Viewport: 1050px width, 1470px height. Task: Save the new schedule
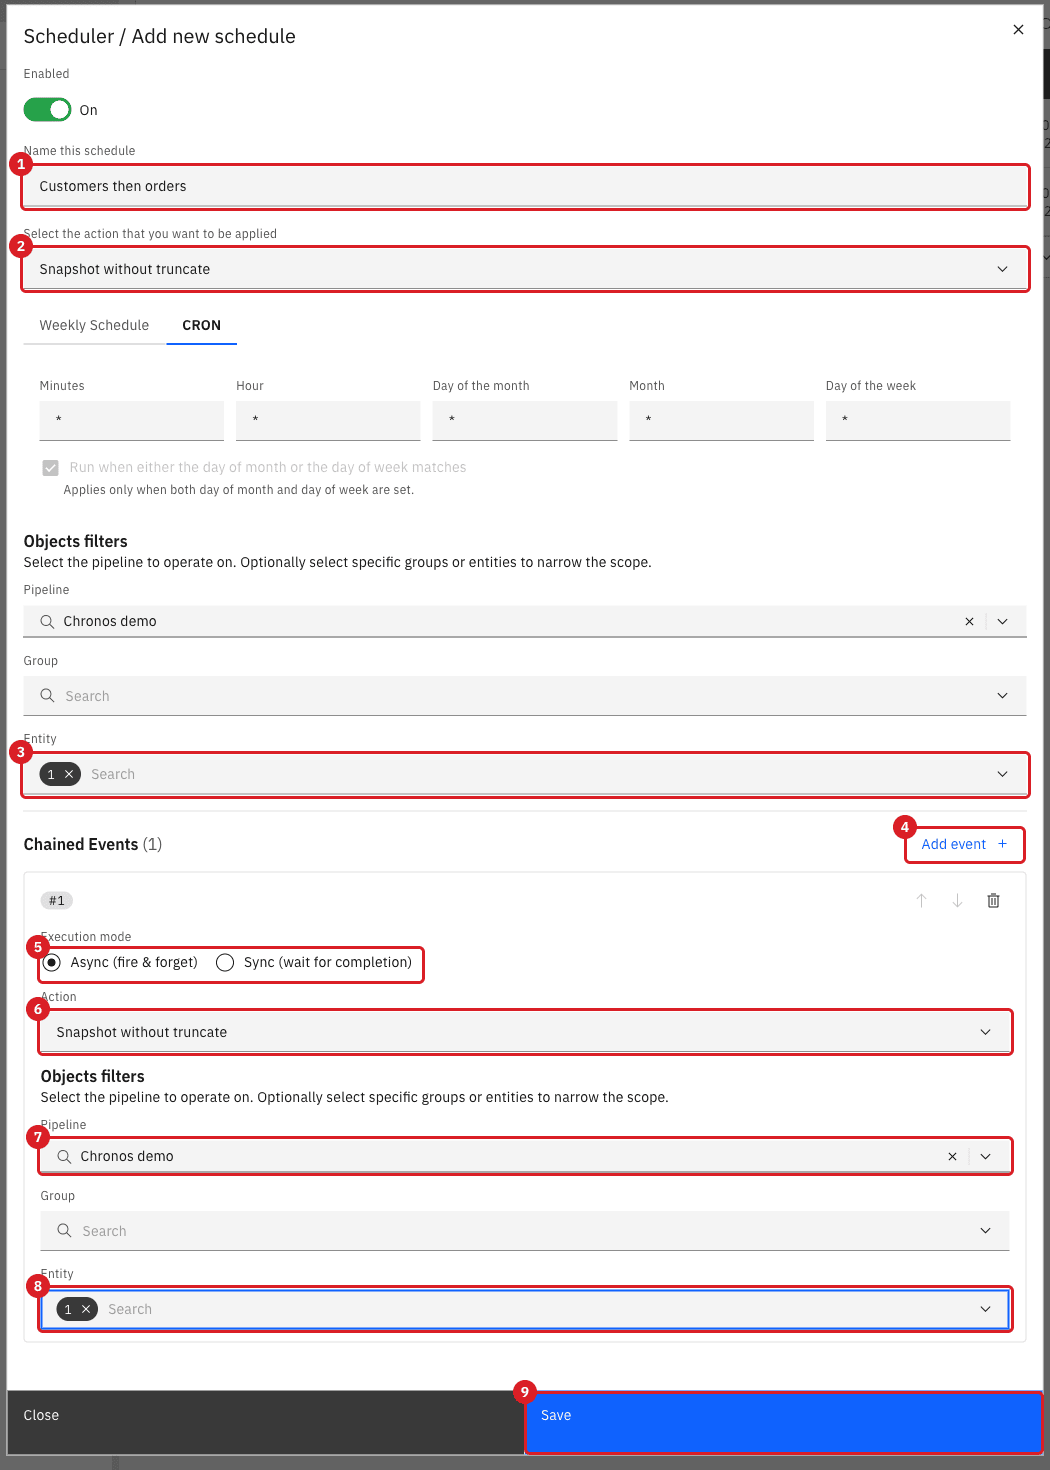784,1422
